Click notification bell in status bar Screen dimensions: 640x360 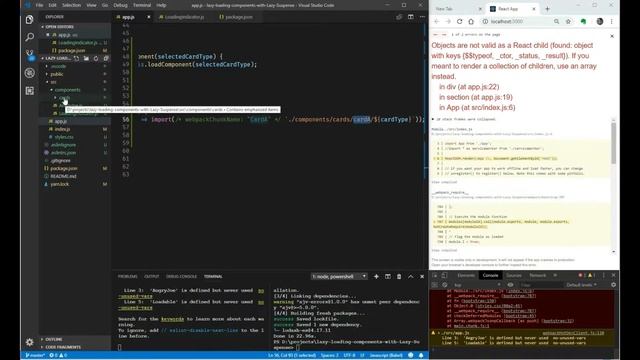[x=421, y=355]
